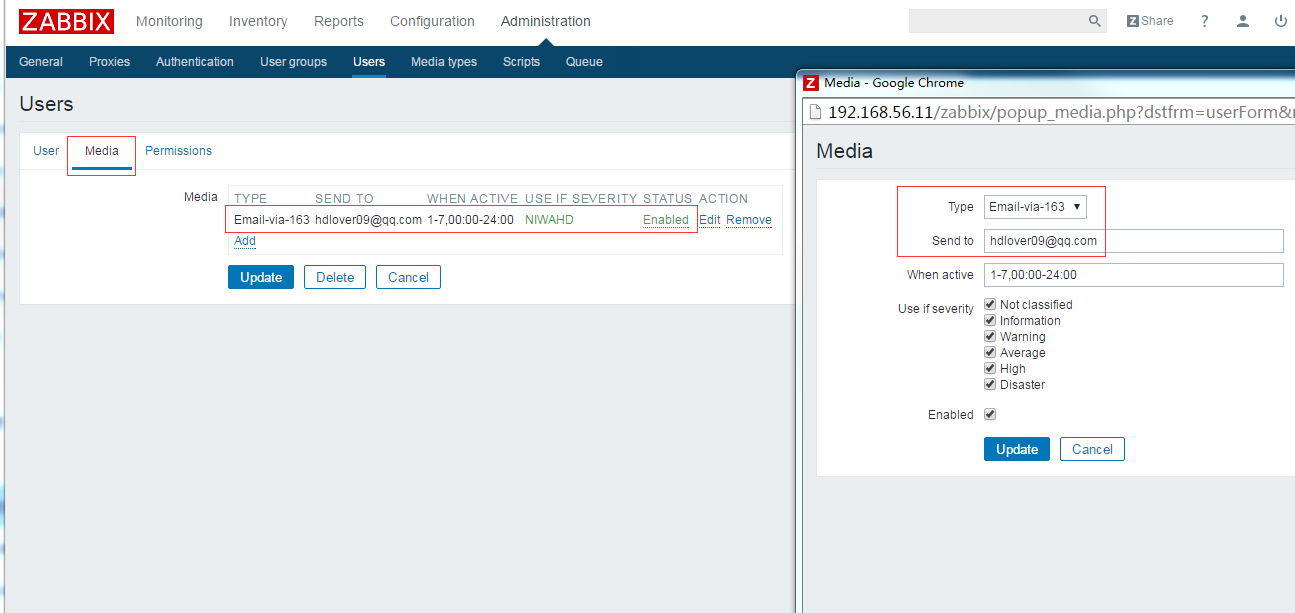Image resolution: width=1295 pixels, height=613 pixels.
Task: Open the Monitoring menu
Action: coord(169,21)
